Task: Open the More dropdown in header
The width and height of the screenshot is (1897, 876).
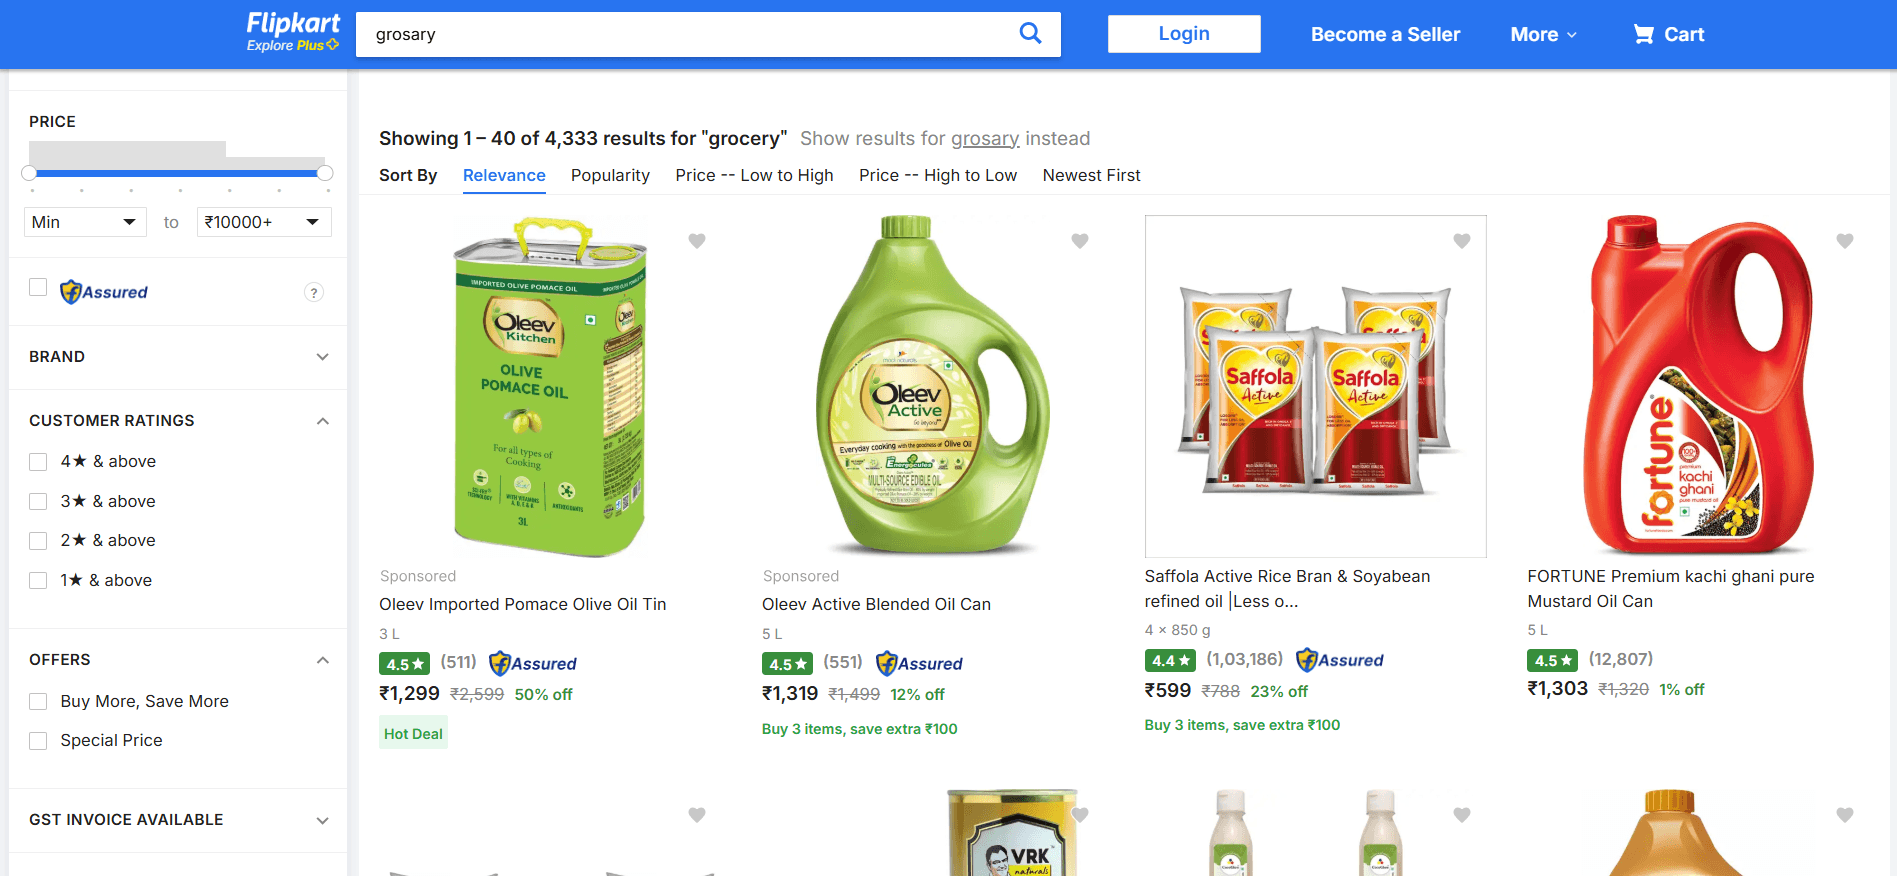Action: (x=1543, y=34)
